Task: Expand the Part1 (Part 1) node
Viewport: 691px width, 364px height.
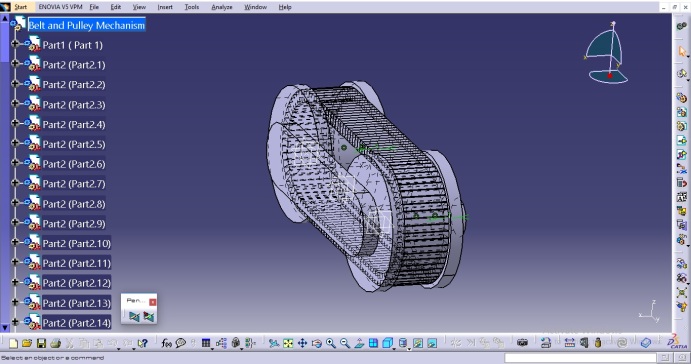Action: pyautogui.click(x=15, y=44)
